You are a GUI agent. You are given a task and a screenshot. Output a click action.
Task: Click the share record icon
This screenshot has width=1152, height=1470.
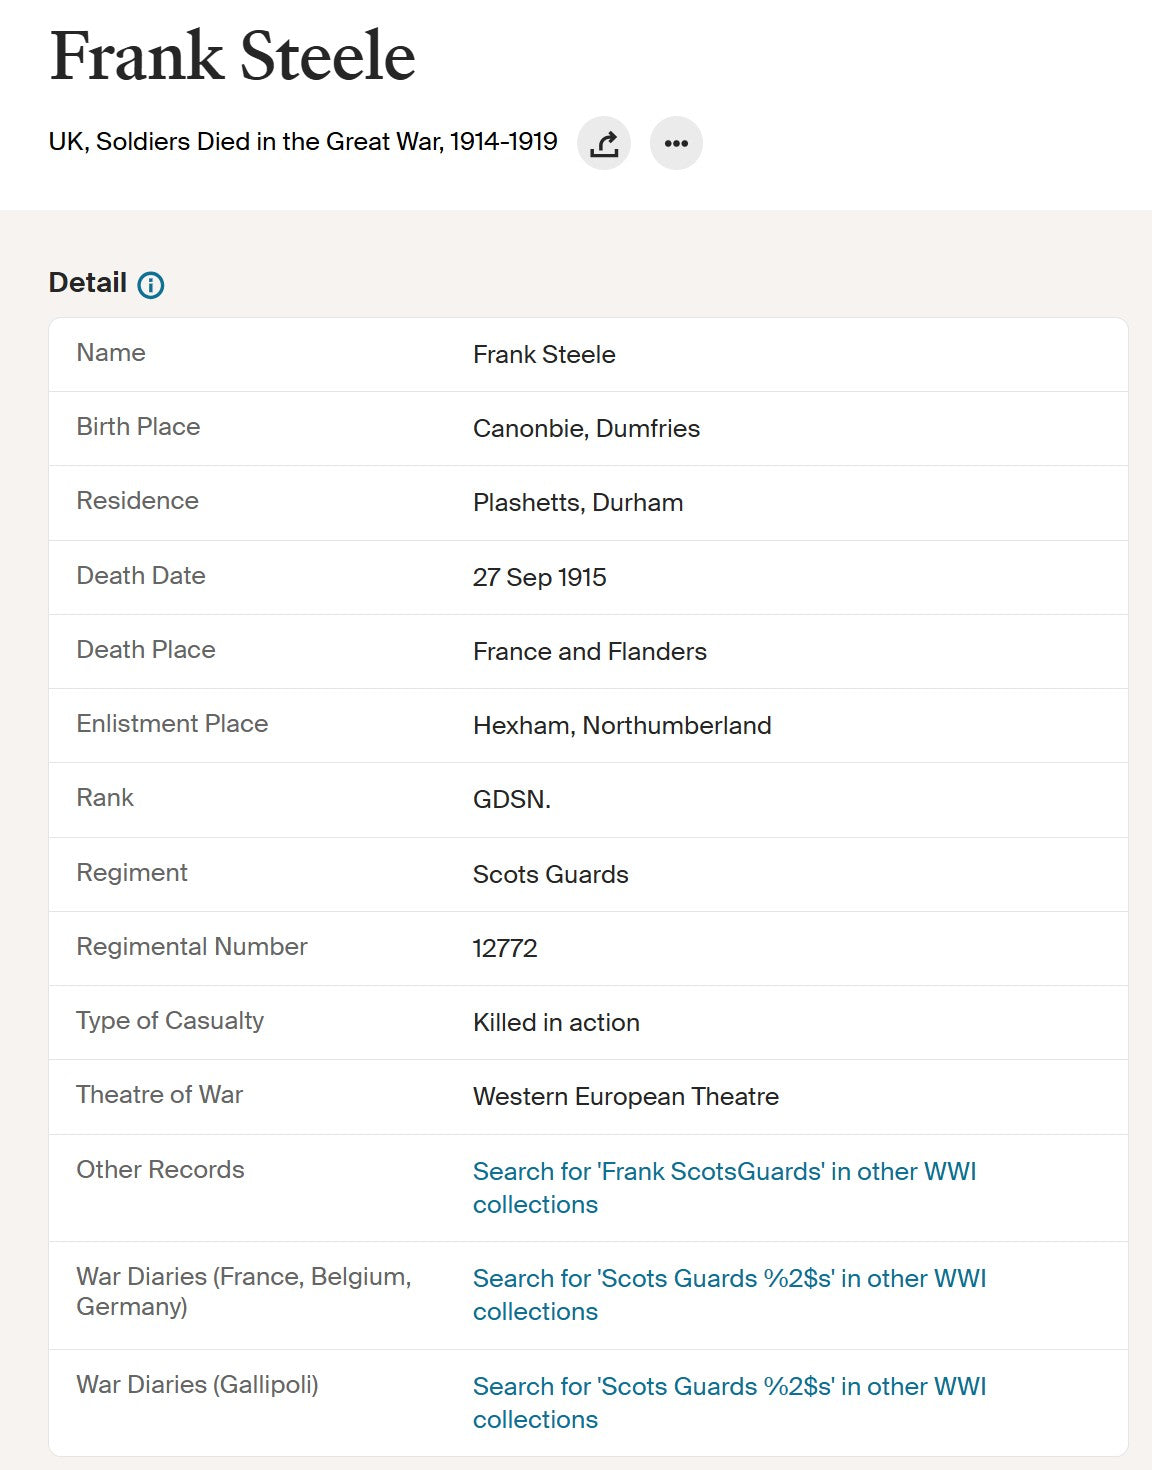[604, 143]
